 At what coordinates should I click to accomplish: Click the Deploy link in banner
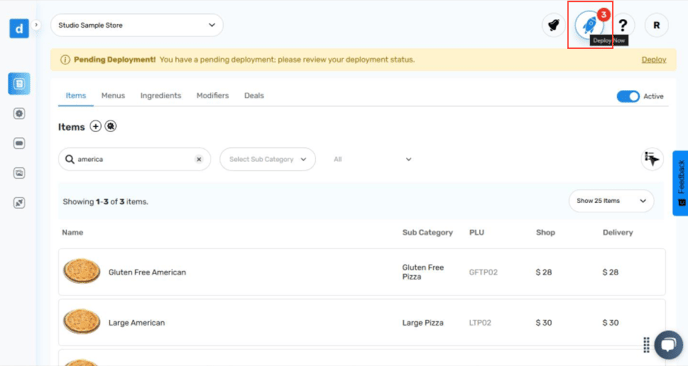point(654,60)
